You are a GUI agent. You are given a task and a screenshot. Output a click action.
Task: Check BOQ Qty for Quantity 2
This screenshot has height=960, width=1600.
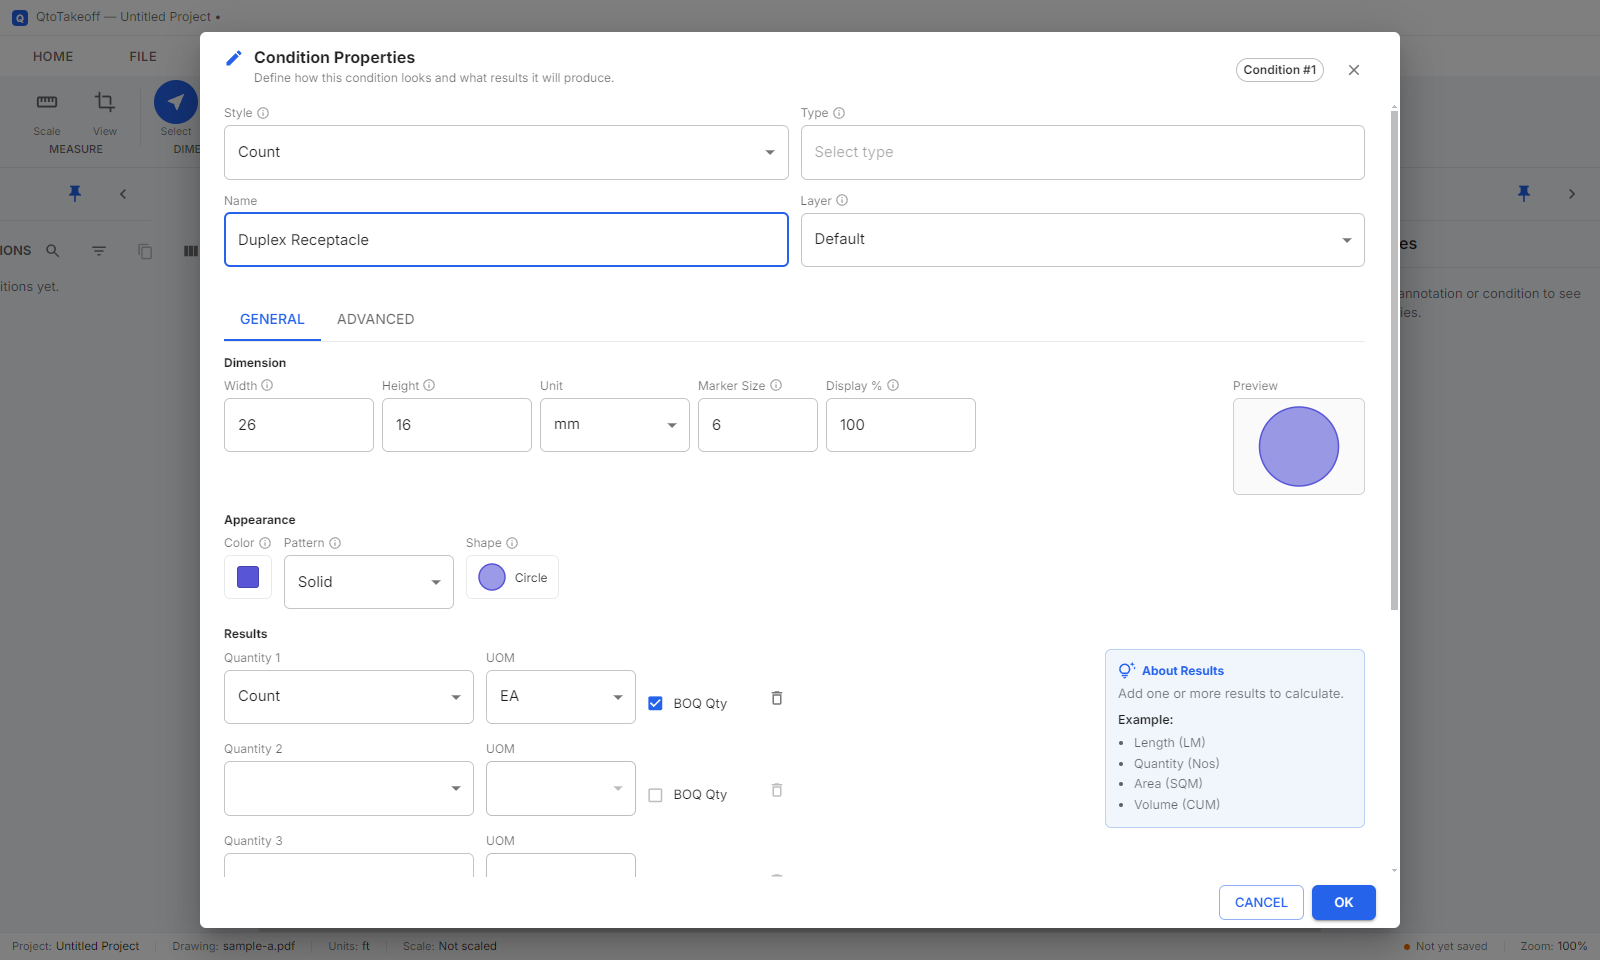[x=656, y=795]
